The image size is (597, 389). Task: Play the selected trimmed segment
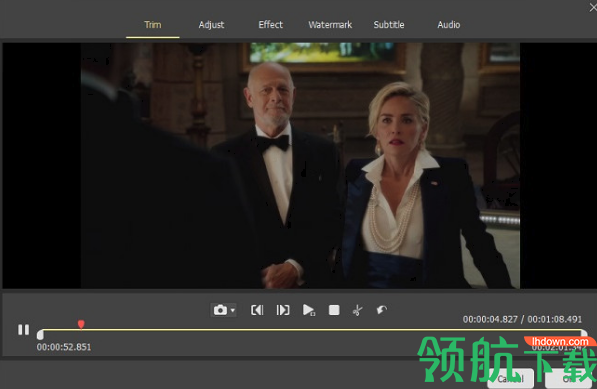[309, 310]
